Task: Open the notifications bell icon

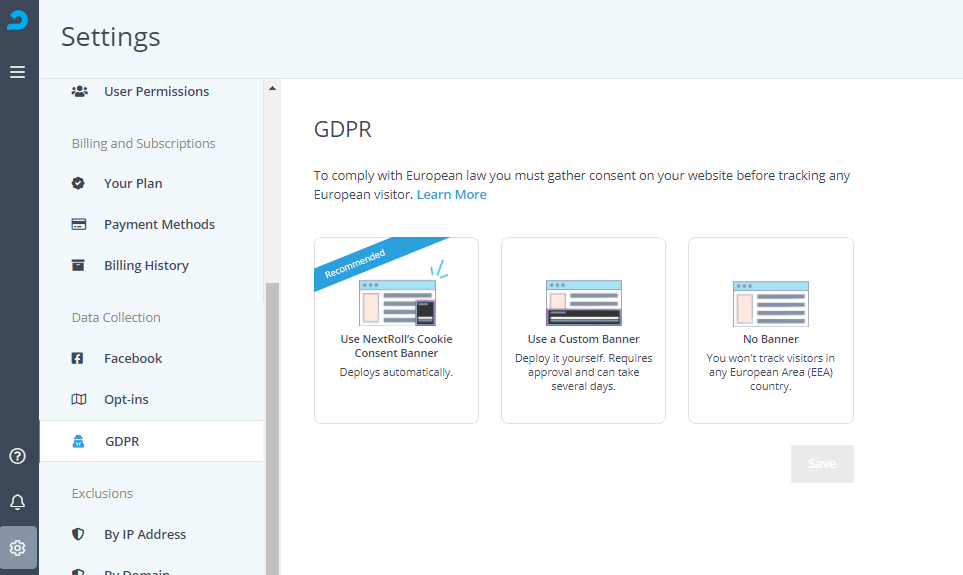Action: point(17,502)
